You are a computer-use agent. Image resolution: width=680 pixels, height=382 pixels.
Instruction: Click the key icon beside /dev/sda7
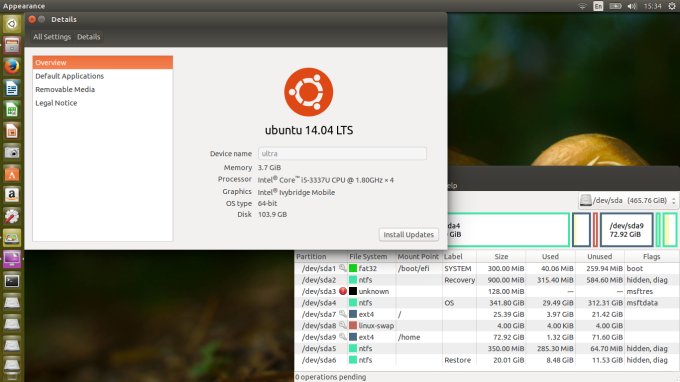coord(343,314)
